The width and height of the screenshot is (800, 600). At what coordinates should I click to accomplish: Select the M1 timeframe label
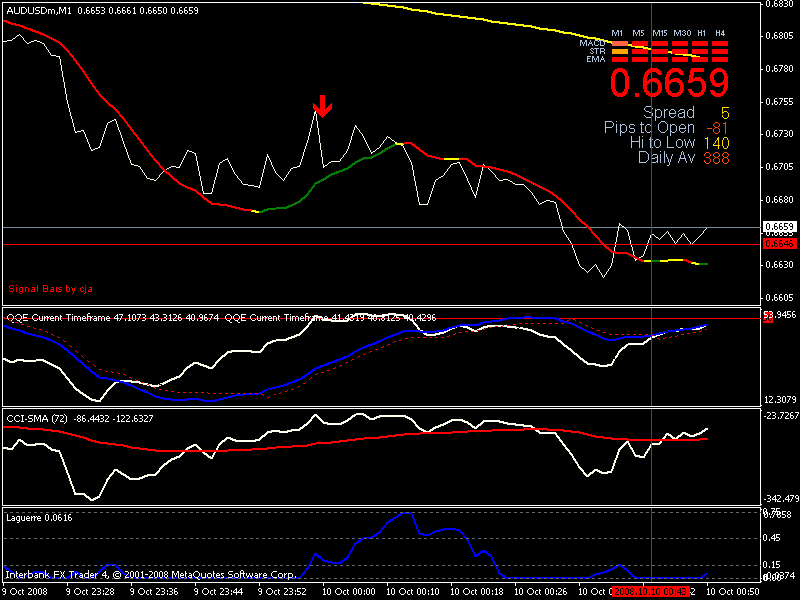[x=618, y=34]
